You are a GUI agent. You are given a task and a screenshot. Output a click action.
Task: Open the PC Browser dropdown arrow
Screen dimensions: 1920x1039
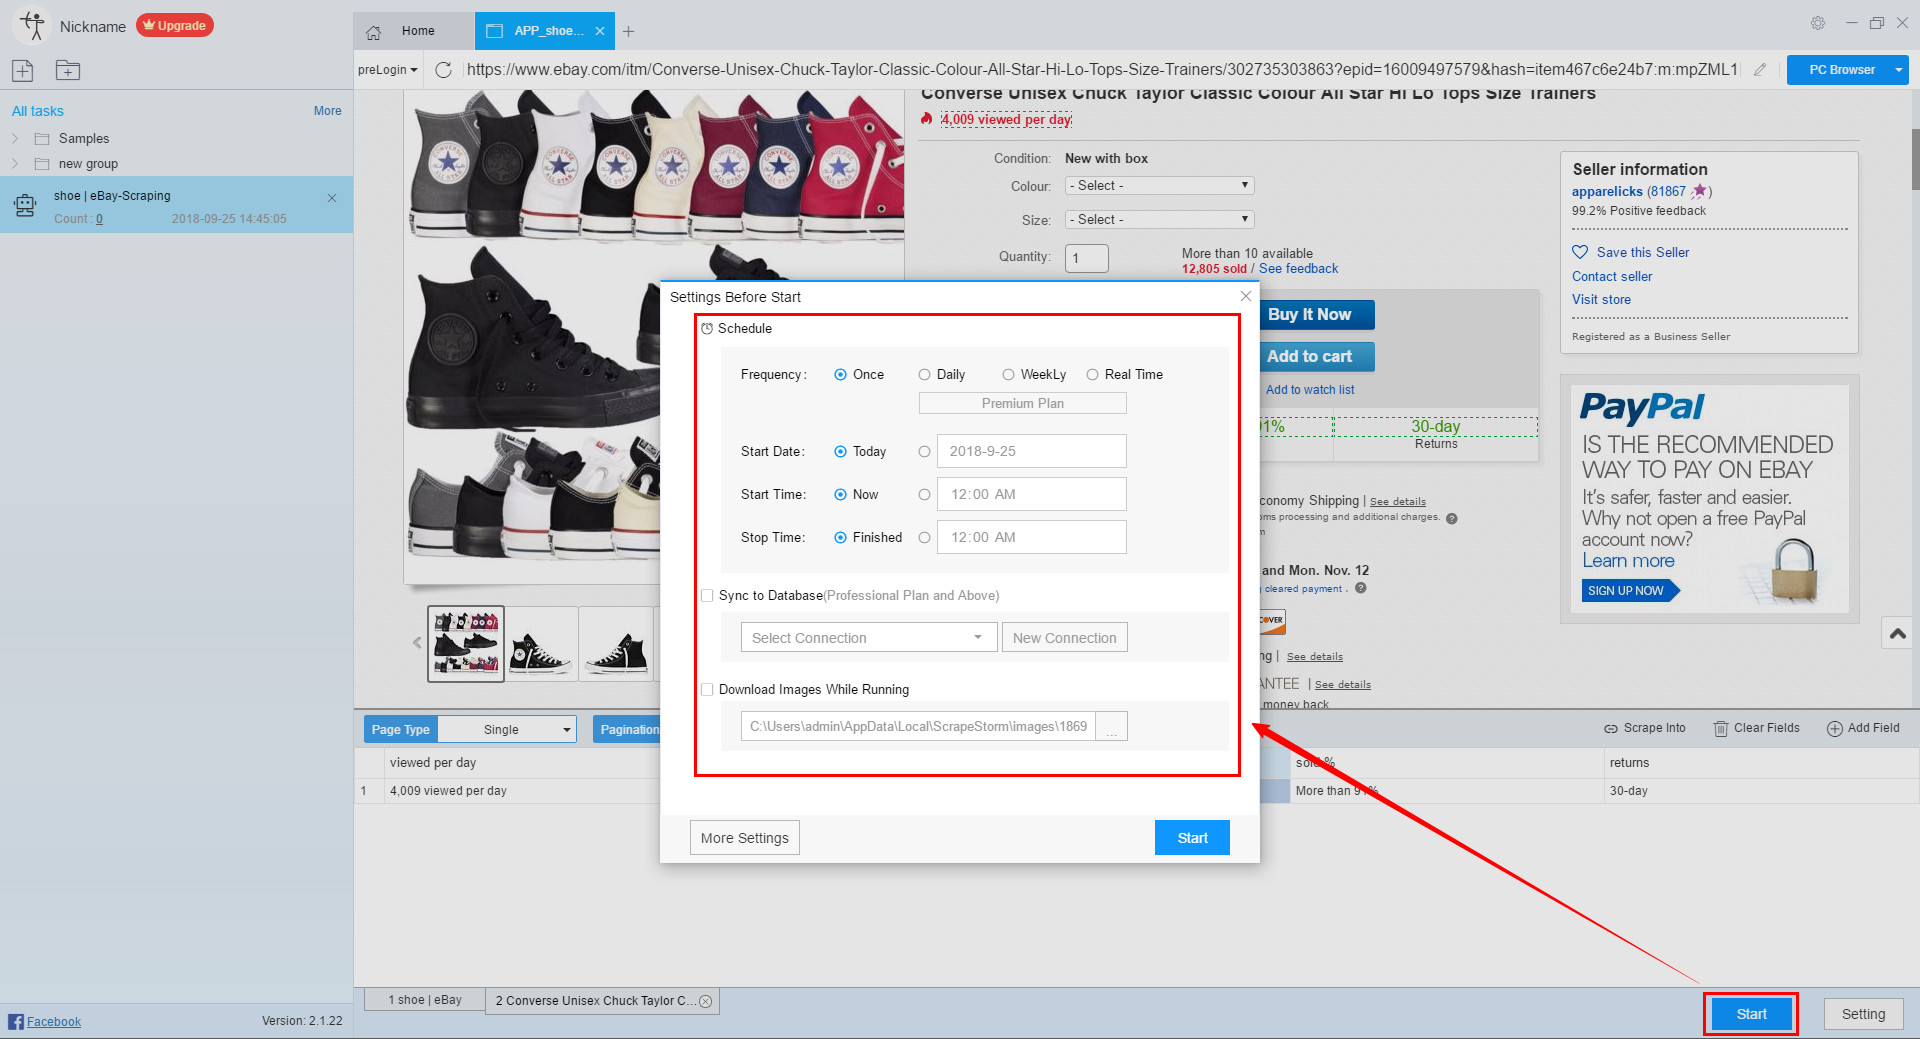pos(1898,70)
